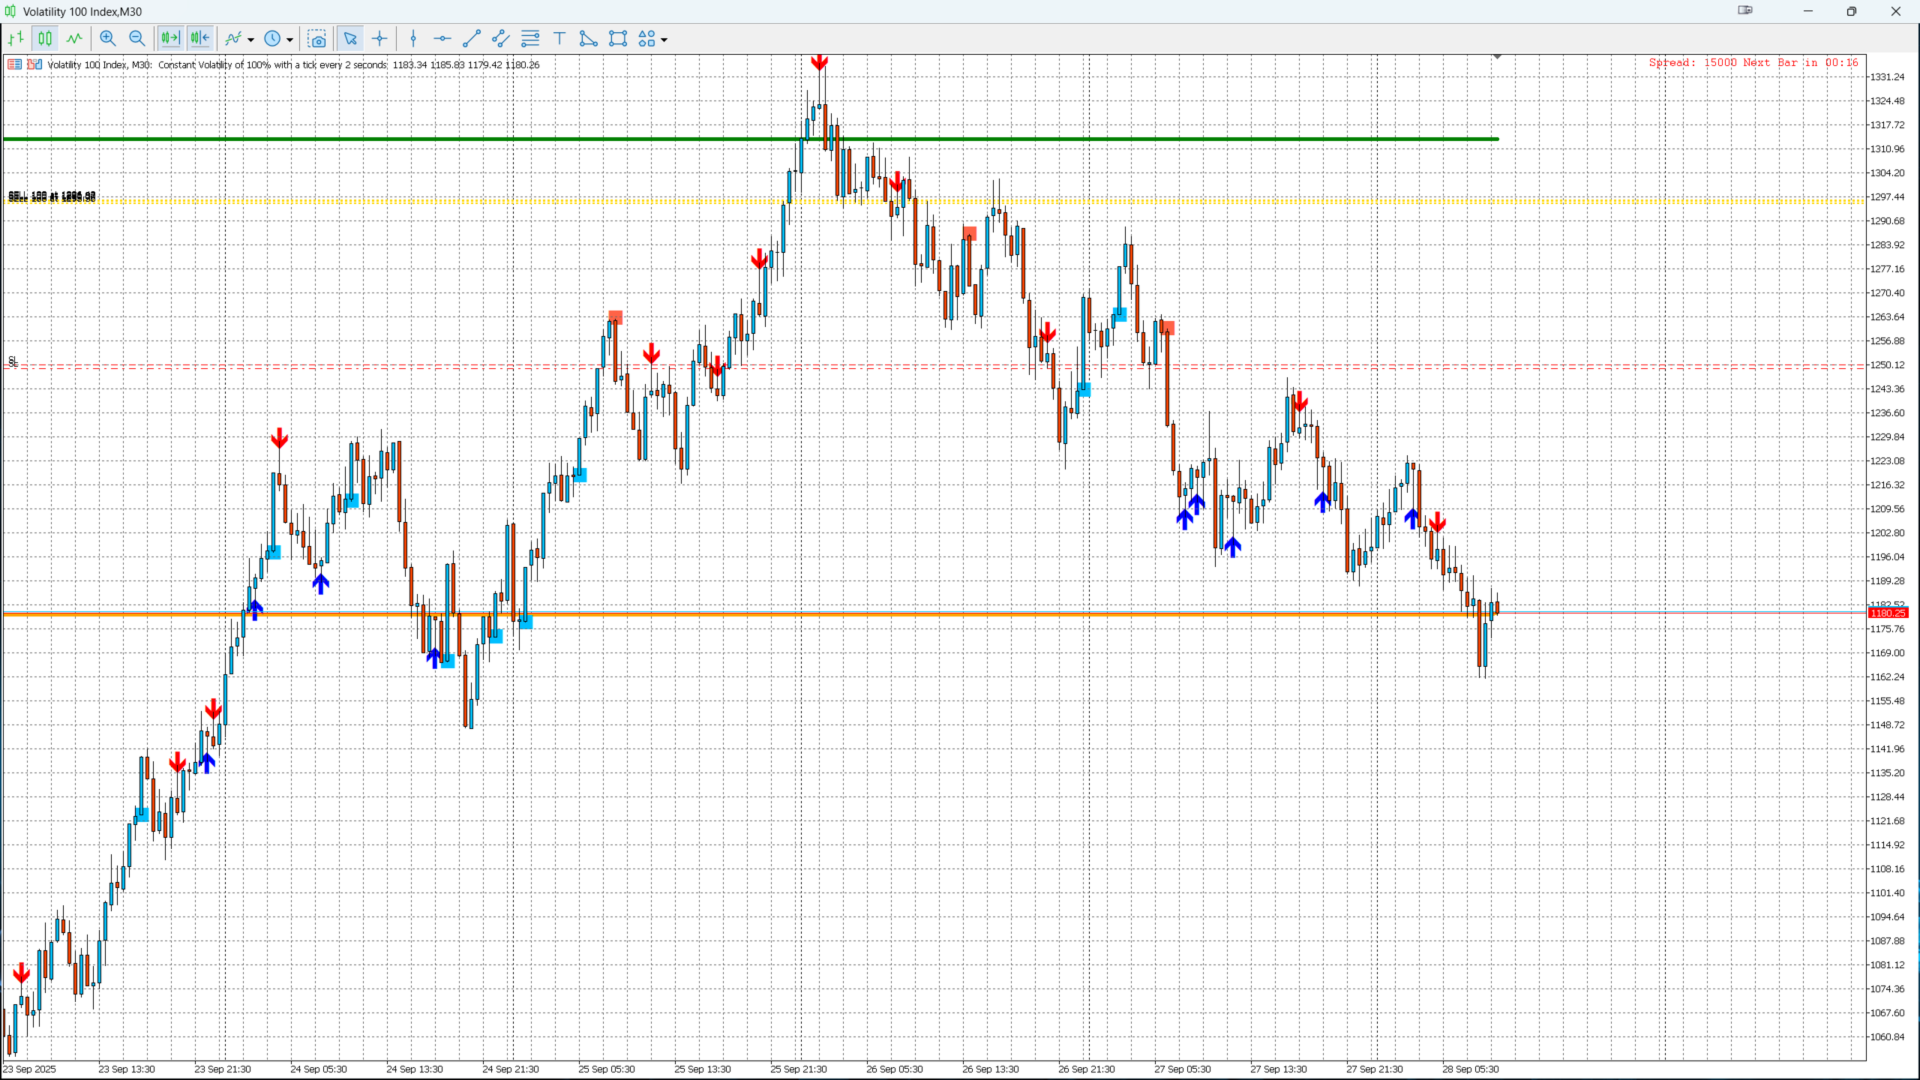Select the text label tool
This screenshot has height=1080, width=1920.
pyautogui.click(x=559, y=39)
